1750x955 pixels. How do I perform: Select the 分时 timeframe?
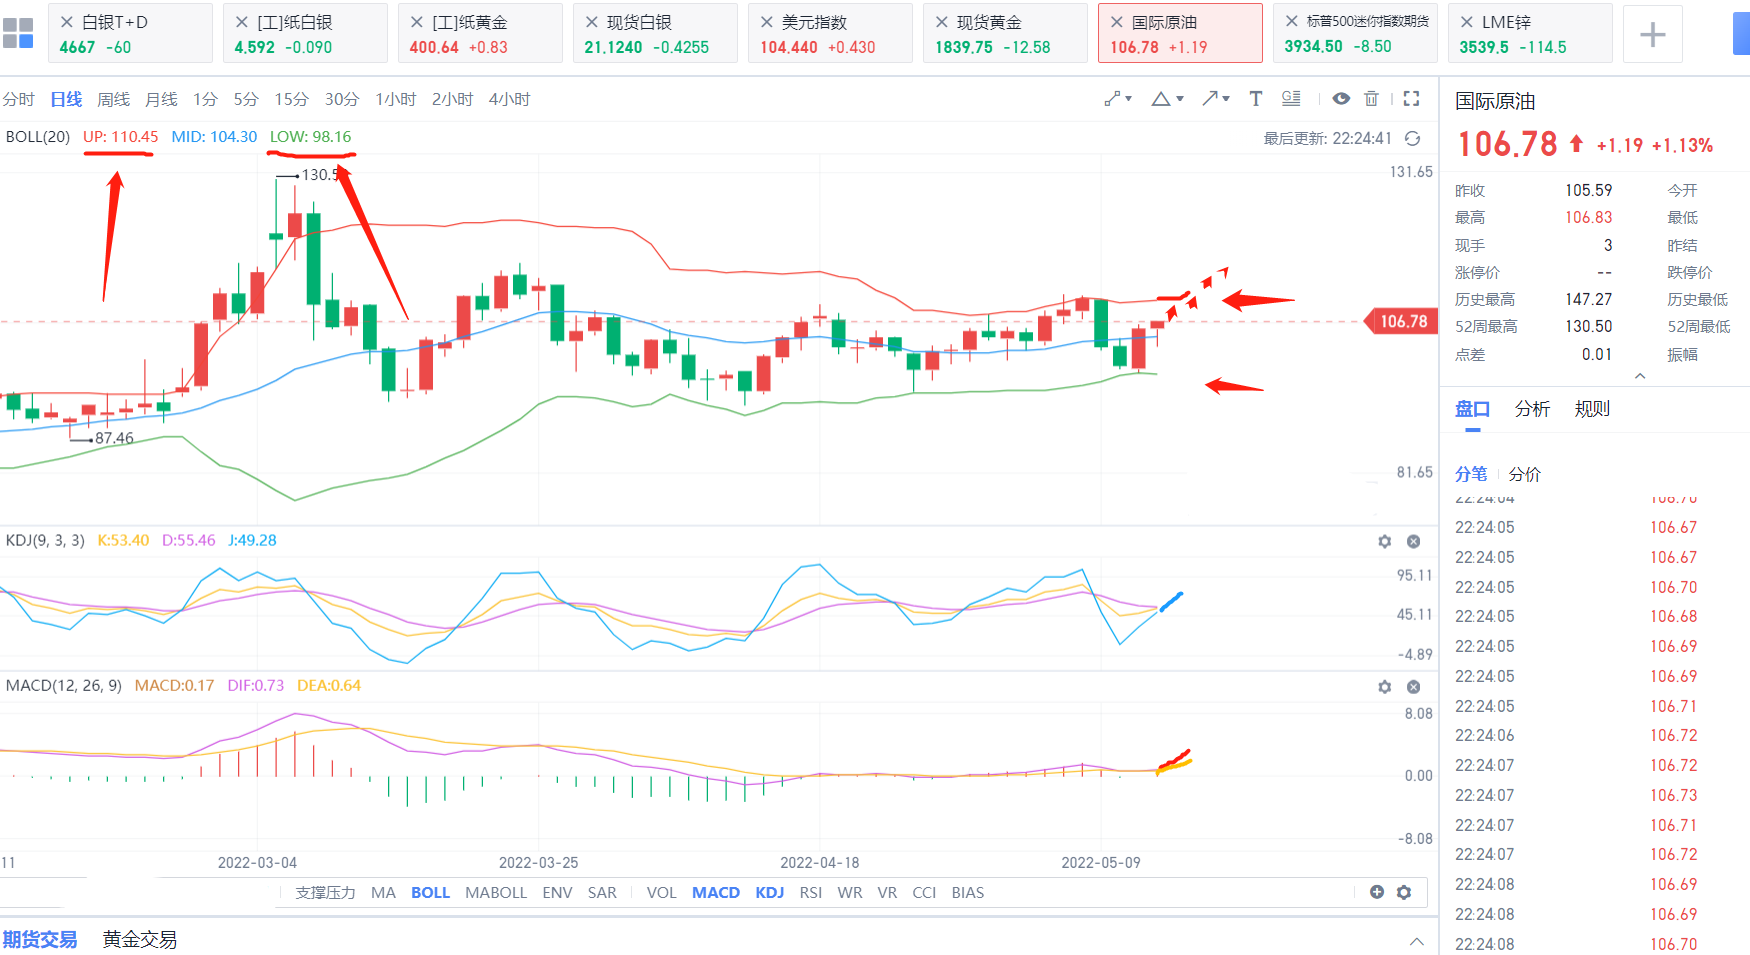coord(18,99)
